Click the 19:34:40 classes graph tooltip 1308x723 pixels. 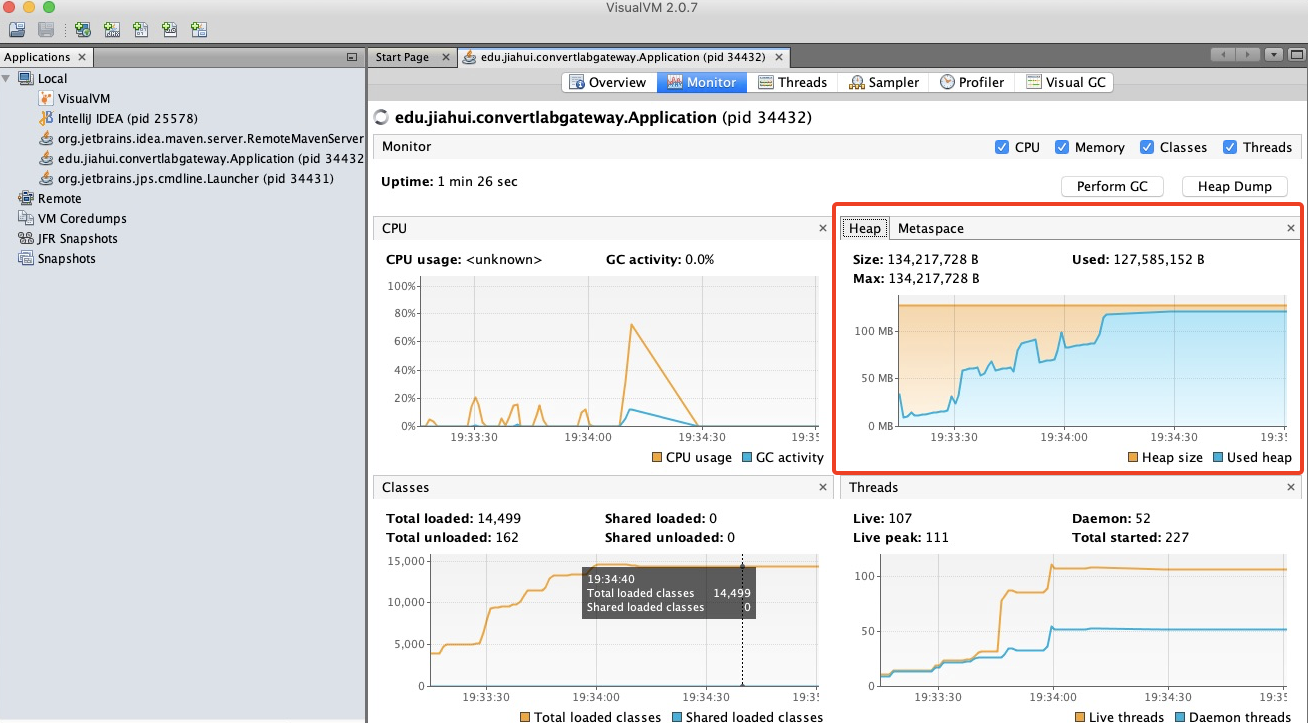(x=669, y=593)
